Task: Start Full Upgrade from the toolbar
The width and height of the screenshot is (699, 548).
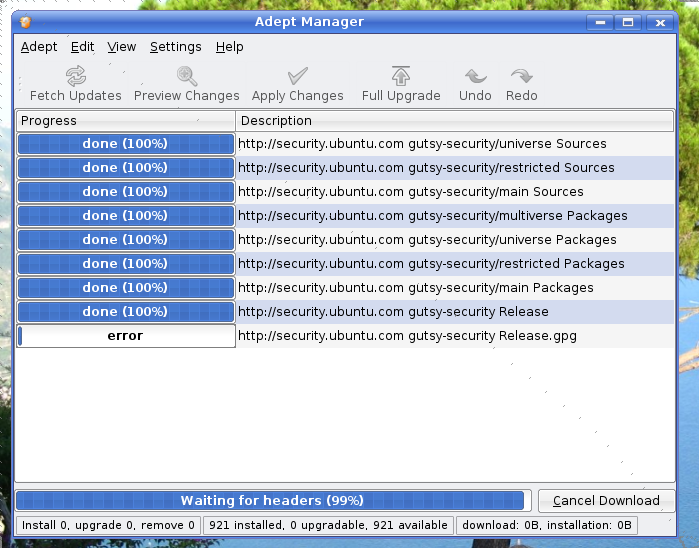Action: (x=401, y=77)
